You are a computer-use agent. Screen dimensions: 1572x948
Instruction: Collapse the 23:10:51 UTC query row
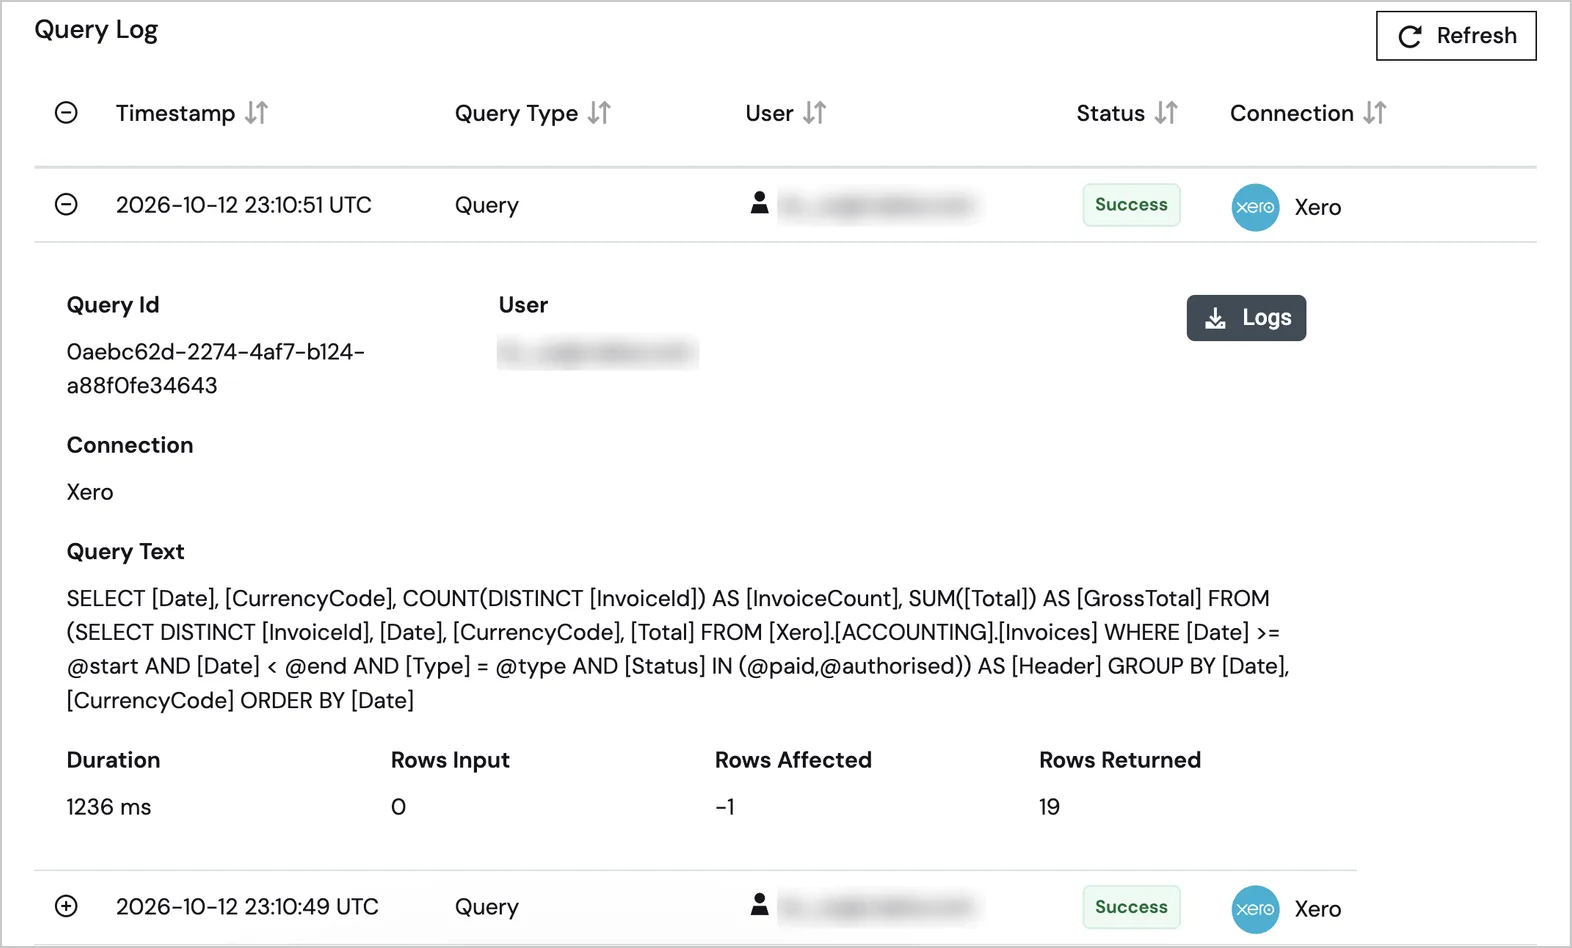pos(66,205)
